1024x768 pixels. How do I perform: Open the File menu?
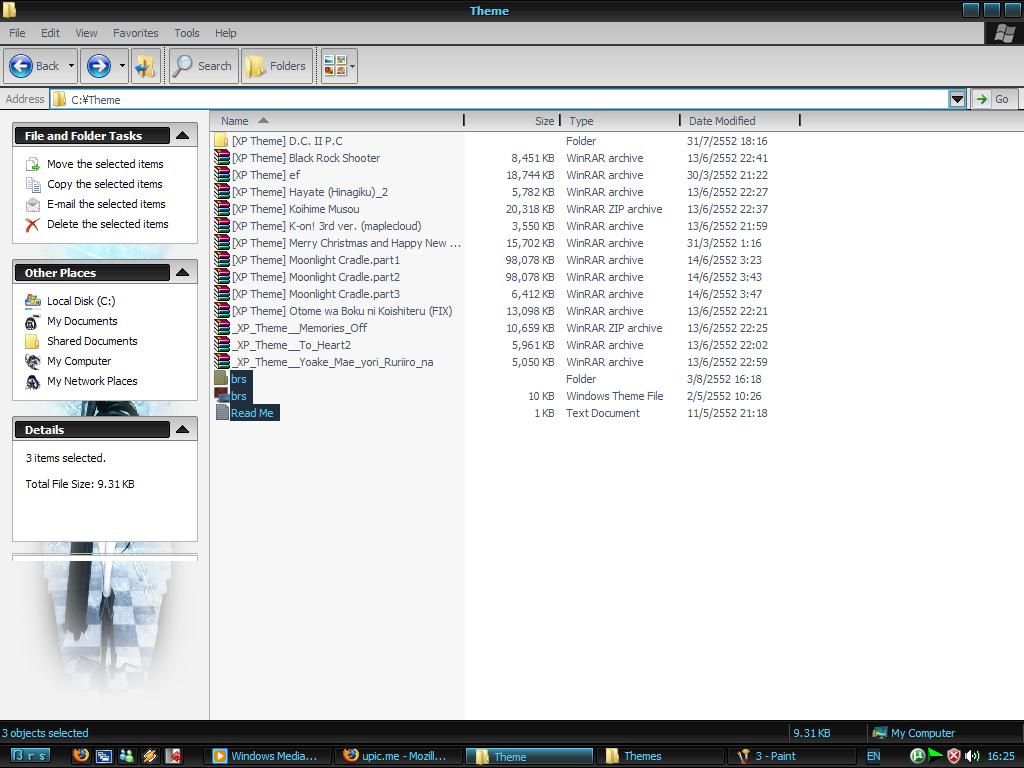point(17,33)
